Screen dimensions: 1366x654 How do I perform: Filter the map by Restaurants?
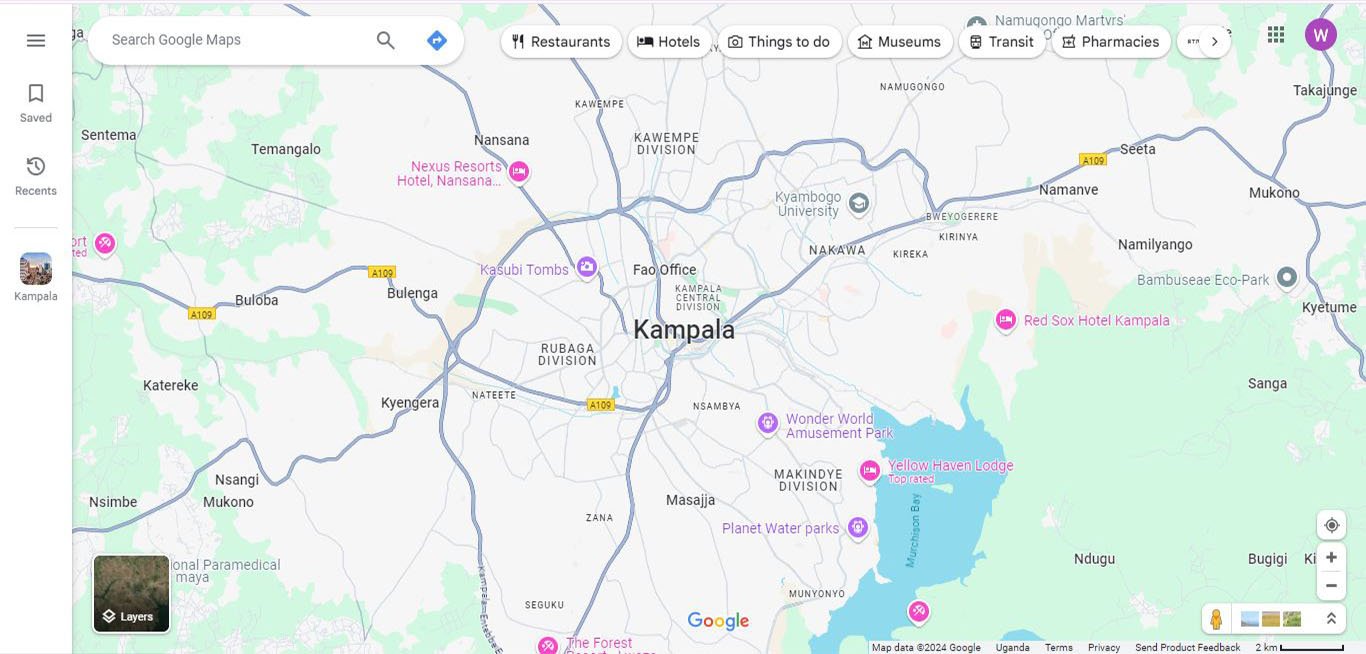(561, 41)
